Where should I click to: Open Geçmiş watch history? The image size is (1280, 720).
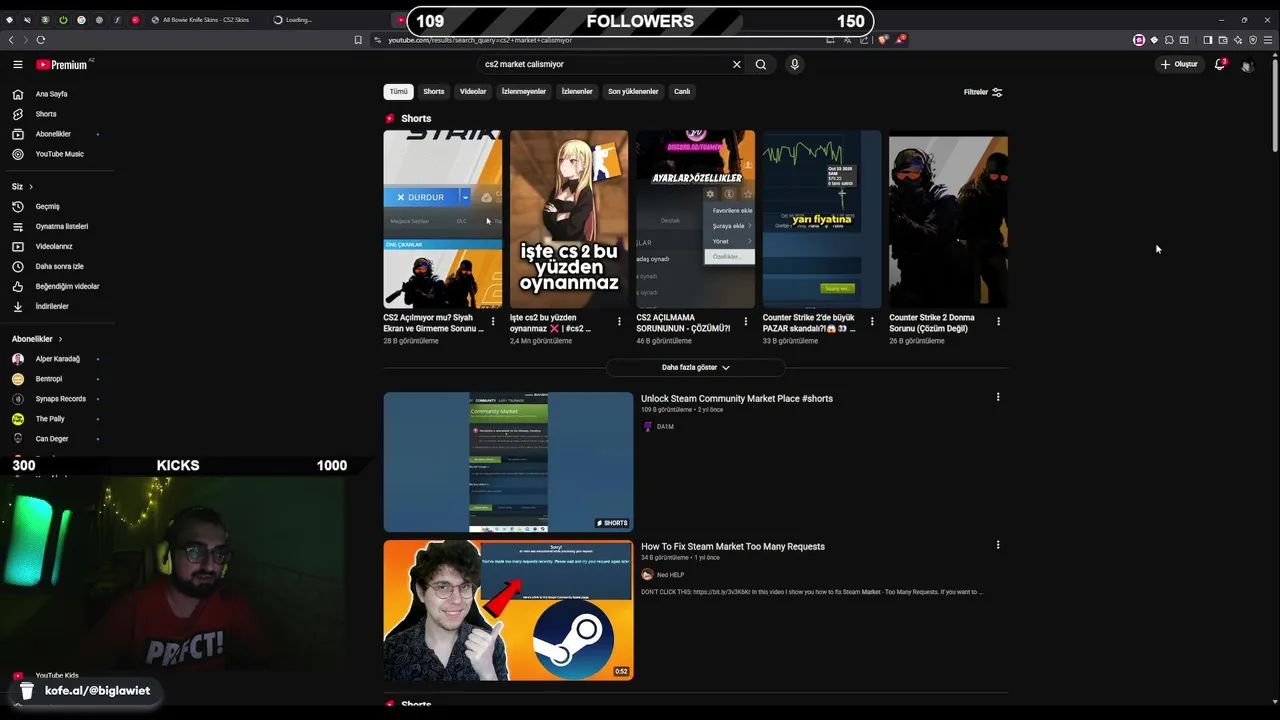[x=48, y=206]
